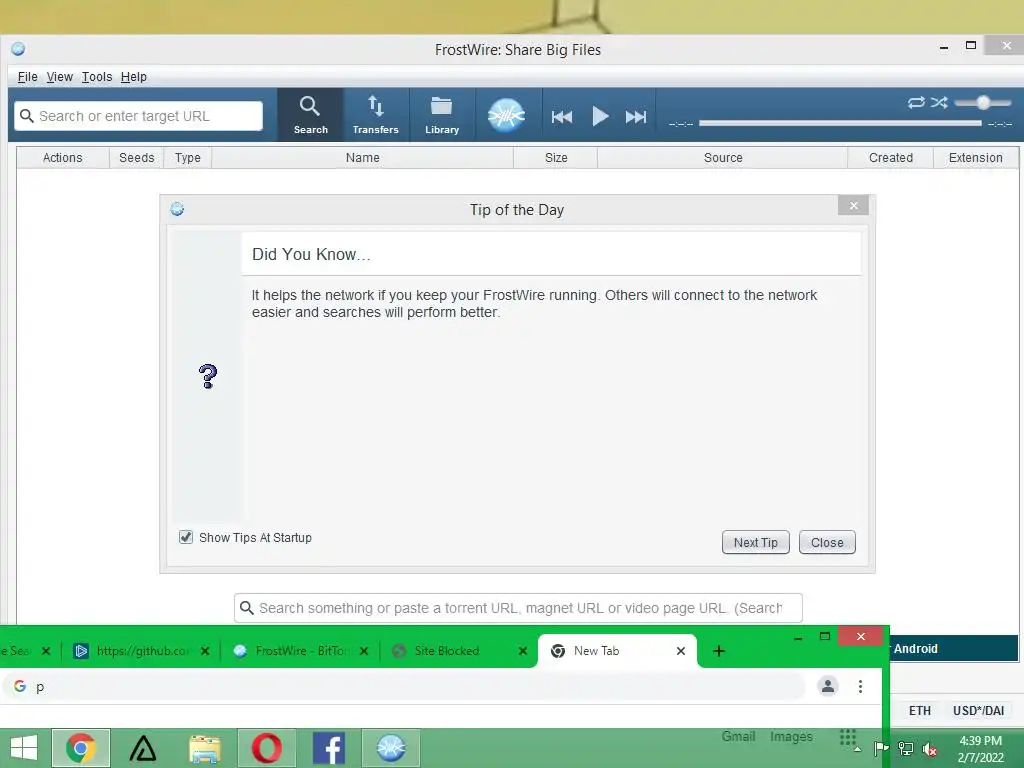Click the network tray icon

tap(906, 748)
